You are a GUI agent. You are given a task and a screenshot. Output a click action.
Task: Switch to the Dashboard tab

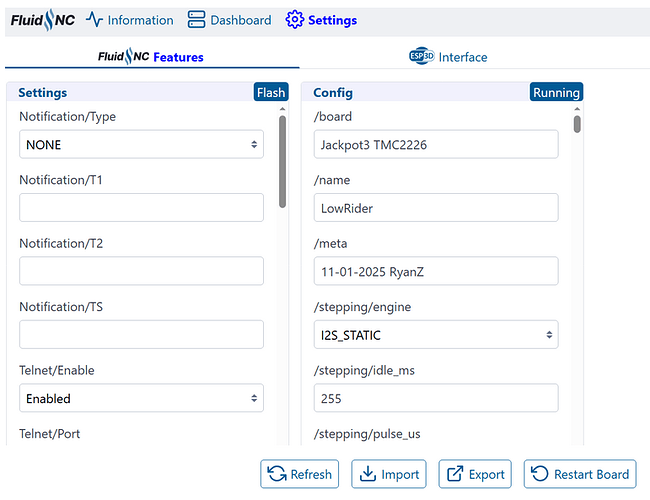229,20
